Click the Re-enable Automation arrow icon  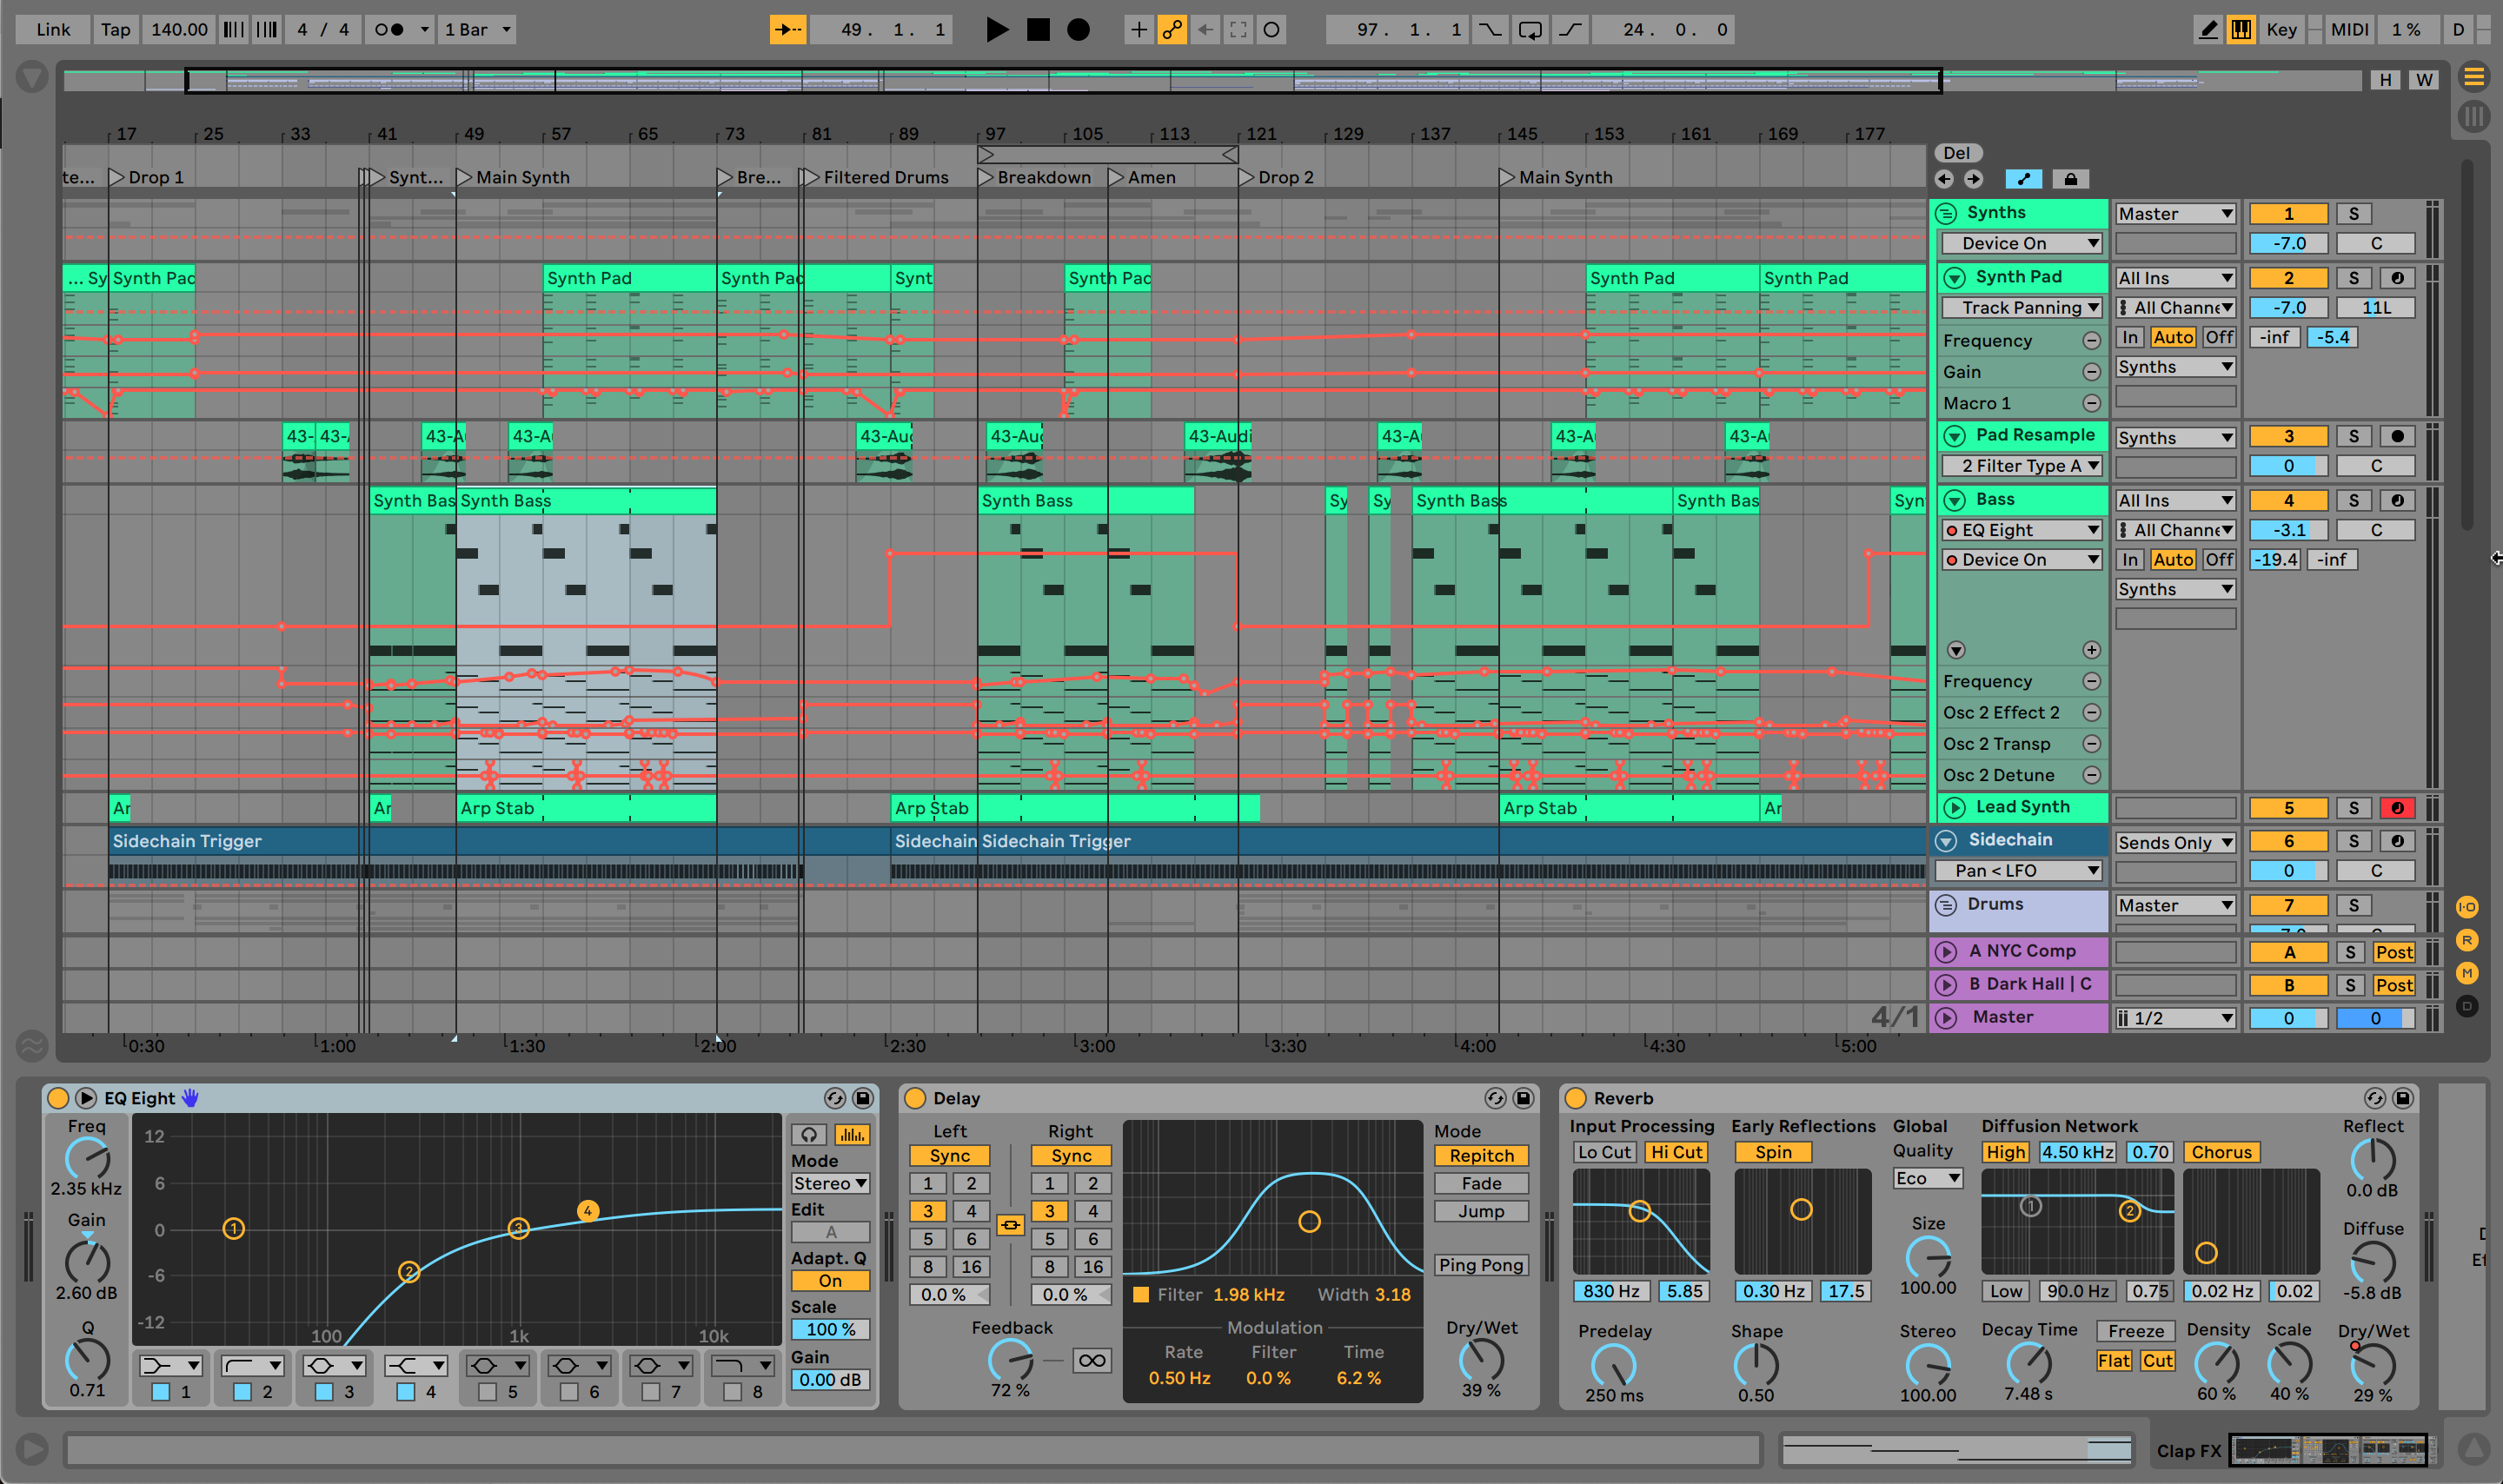[1205, 30]
